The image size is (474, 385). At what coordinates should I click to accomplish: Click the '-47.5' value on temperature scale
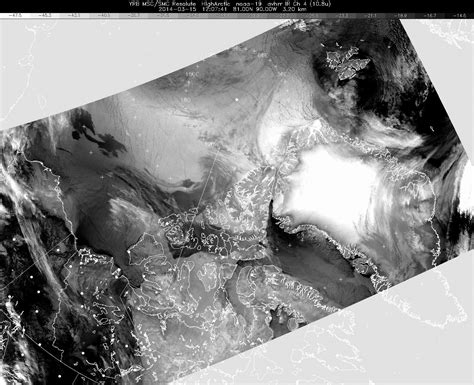tap(16, 15)
